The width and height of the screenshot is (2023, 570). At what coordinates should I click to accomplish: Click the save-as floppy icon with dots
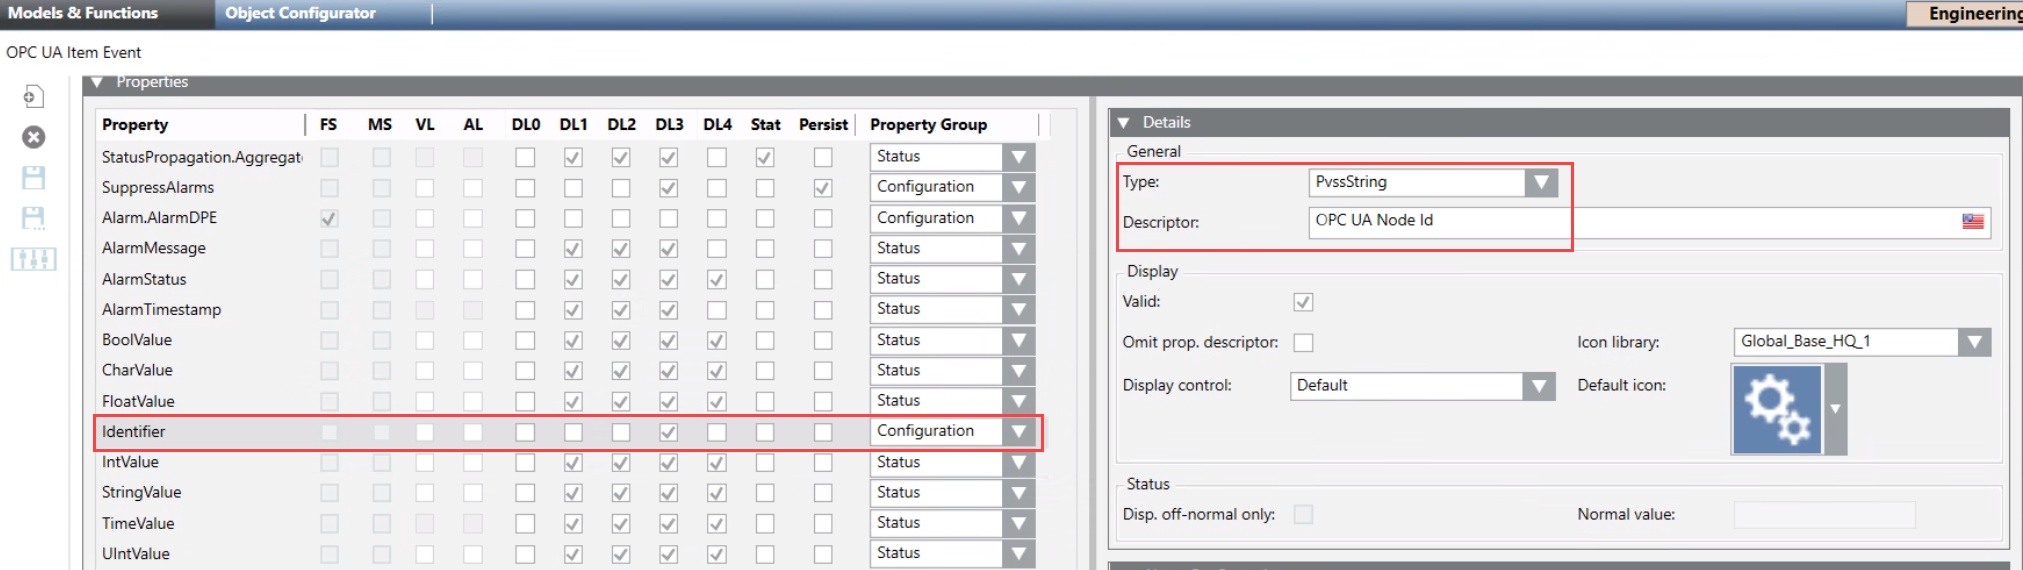34,218
